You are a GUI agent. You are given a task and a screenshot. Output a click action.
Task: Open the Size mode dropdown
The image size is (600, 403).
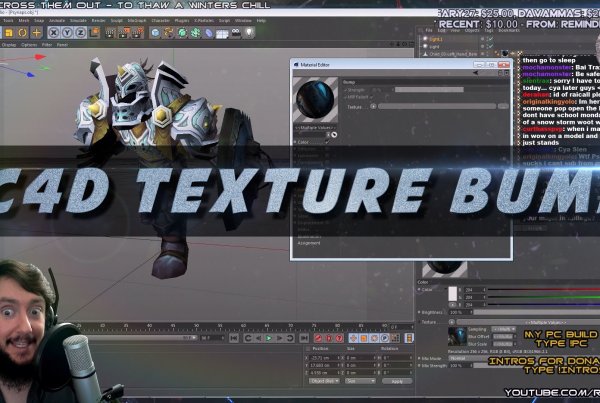pos(360,381)
